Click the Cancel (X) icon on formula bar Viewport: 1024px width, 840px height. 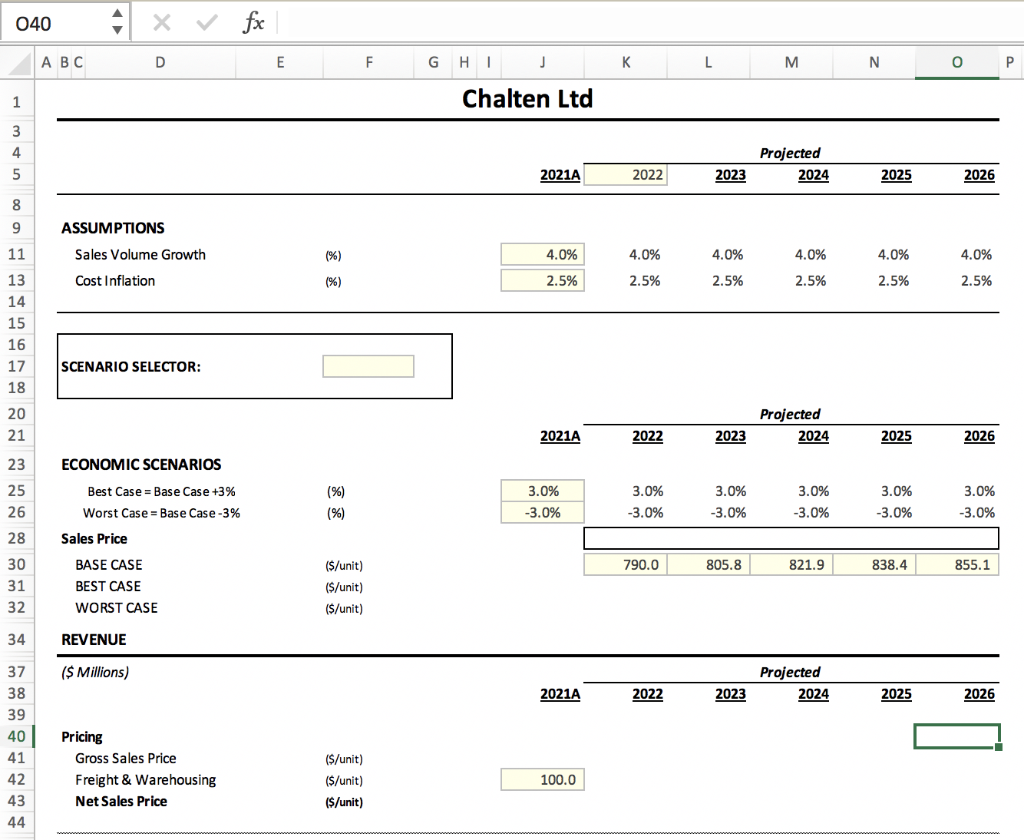click(x=163, y=22)
